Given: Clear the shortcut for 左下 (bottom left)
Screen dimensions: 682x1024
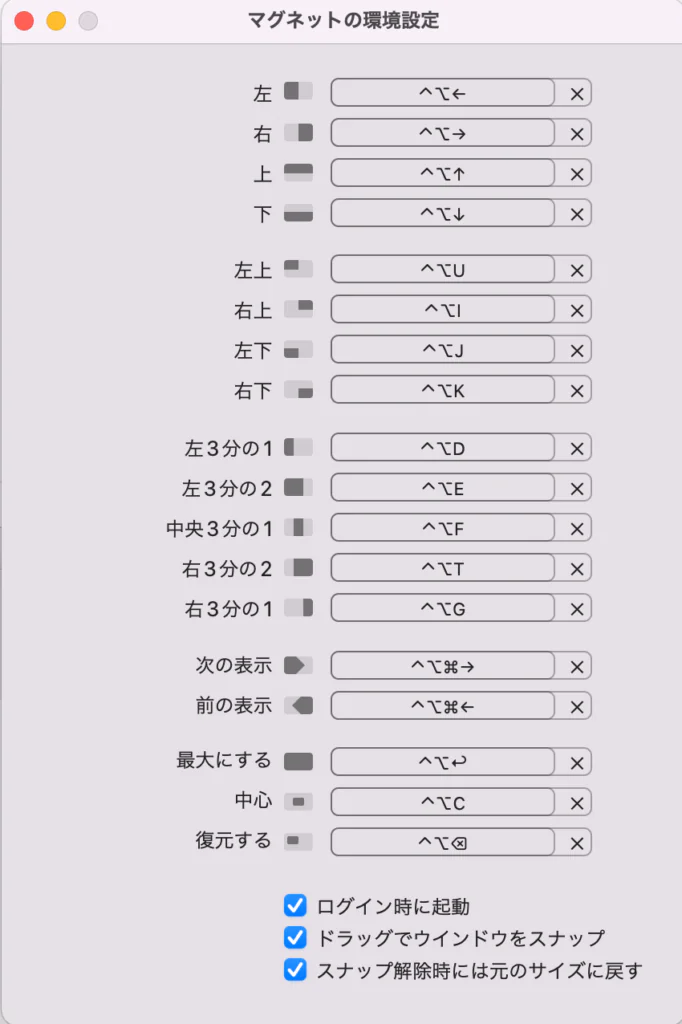Looking at the screenshot, I should pos(576,351).
